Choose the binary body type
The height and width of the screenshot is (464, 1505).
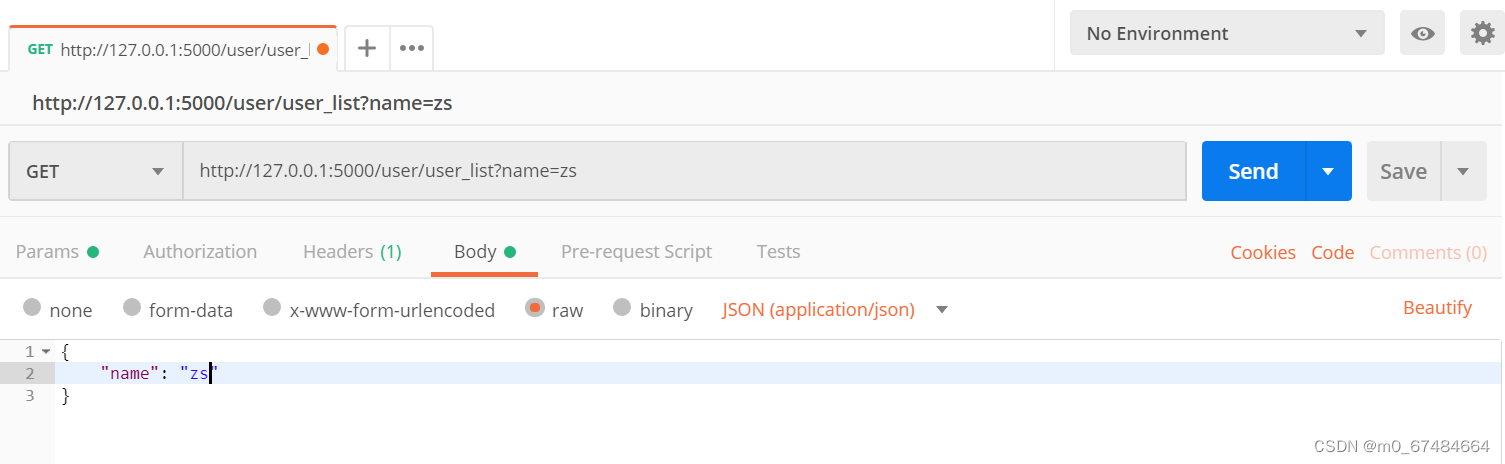[622, 308]
